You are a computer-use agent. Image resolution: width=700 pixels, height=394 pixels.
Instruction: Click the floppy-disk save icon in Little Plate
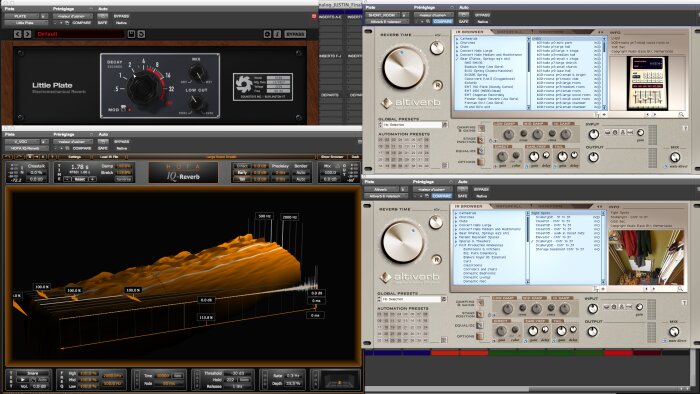click(131, 34)
